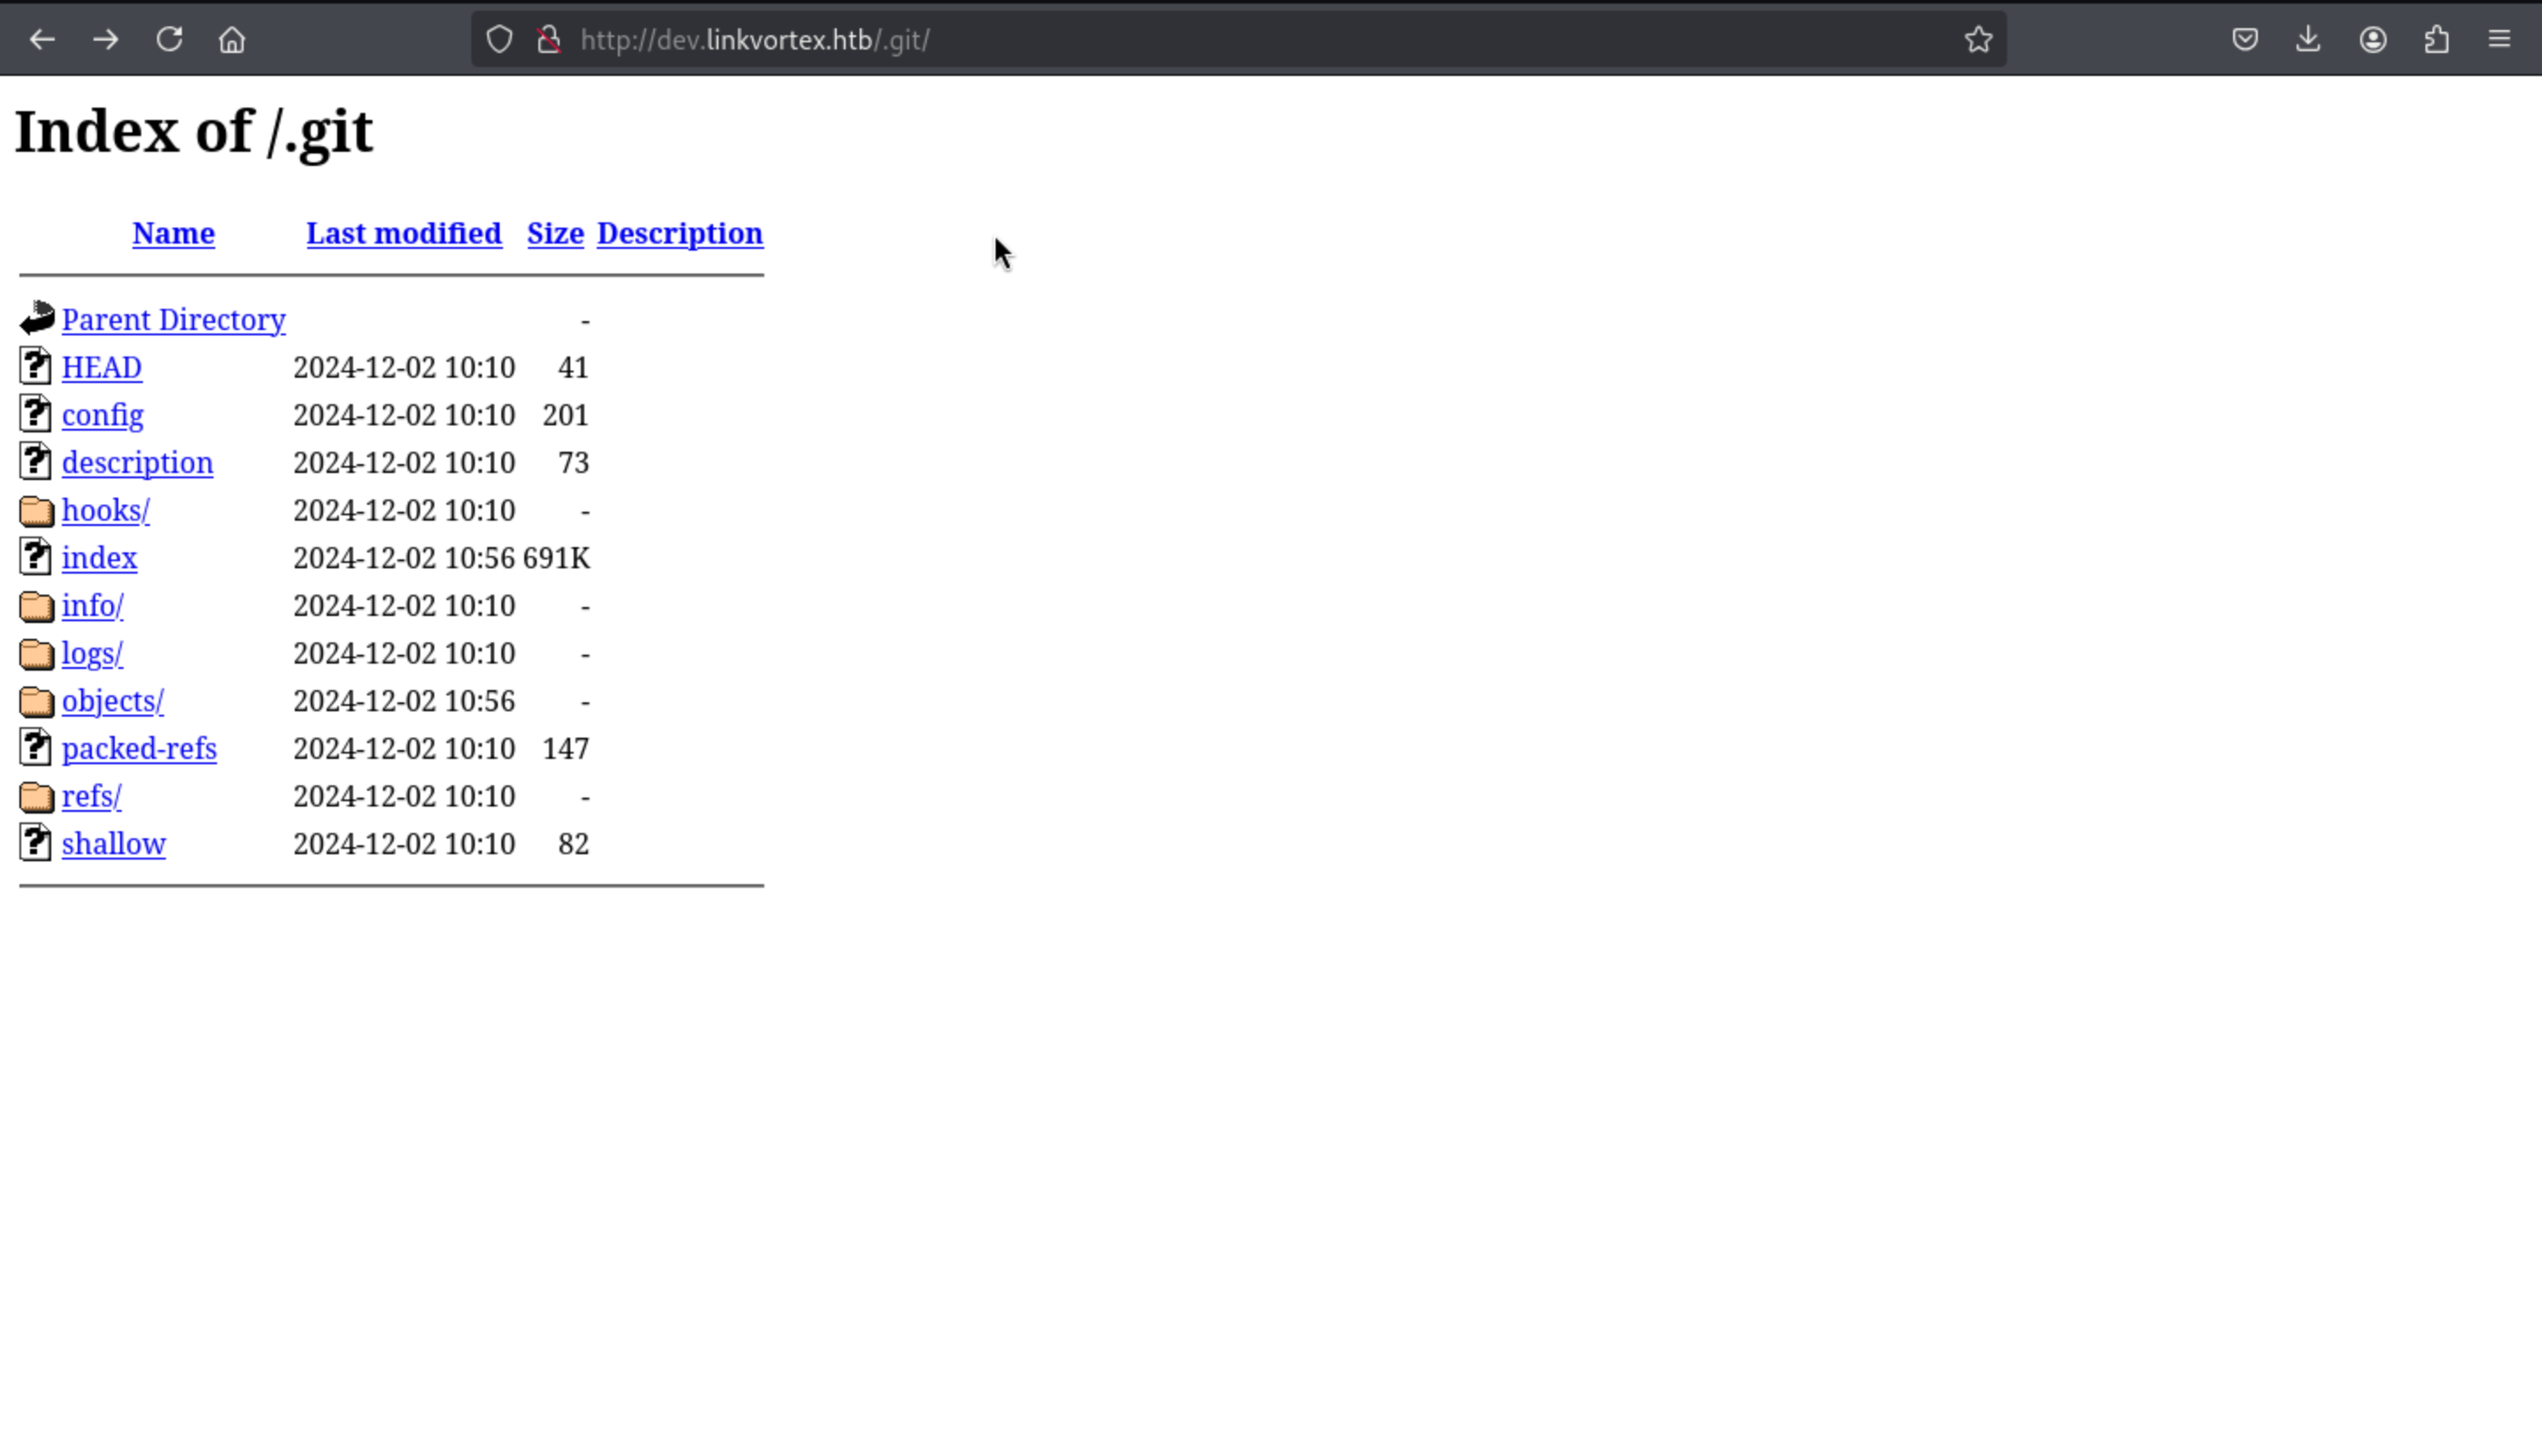2542x1456 pixels.
Task: Click the browser Back arrow
Action: click(42, 40)
